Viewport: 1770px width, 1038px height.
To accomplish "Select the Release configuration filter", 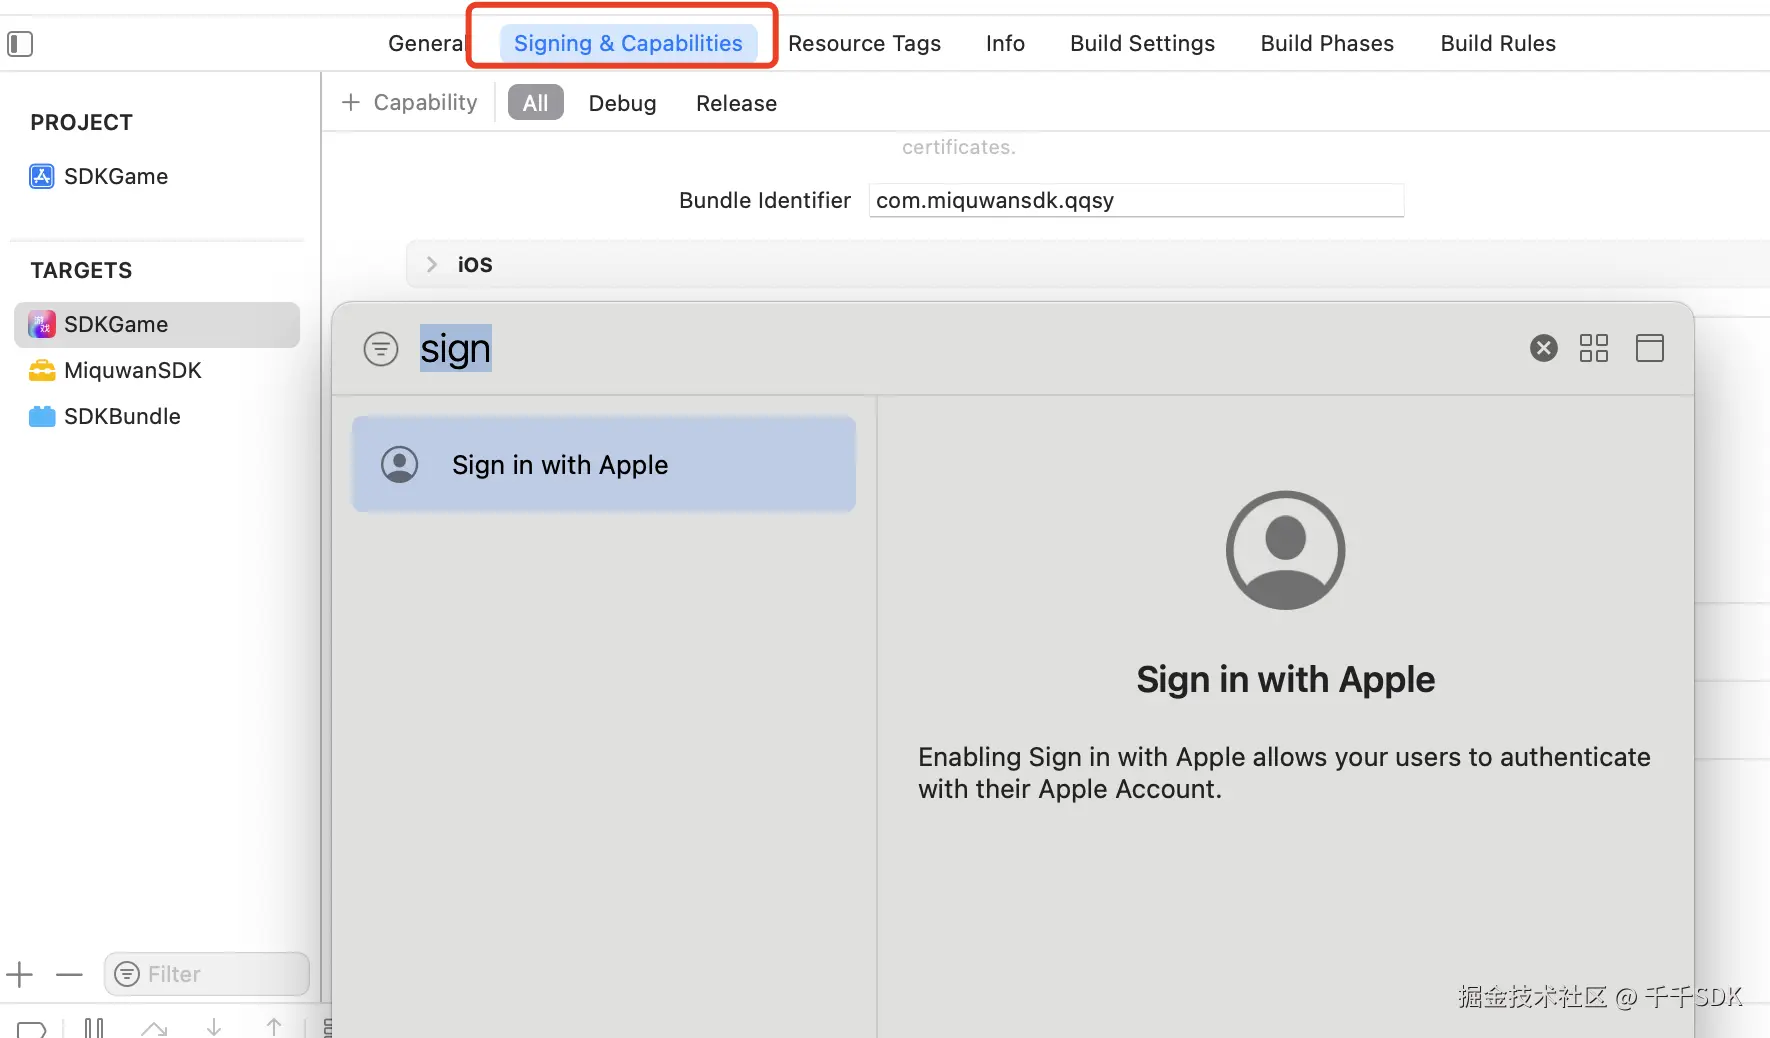I will (736, 103).
